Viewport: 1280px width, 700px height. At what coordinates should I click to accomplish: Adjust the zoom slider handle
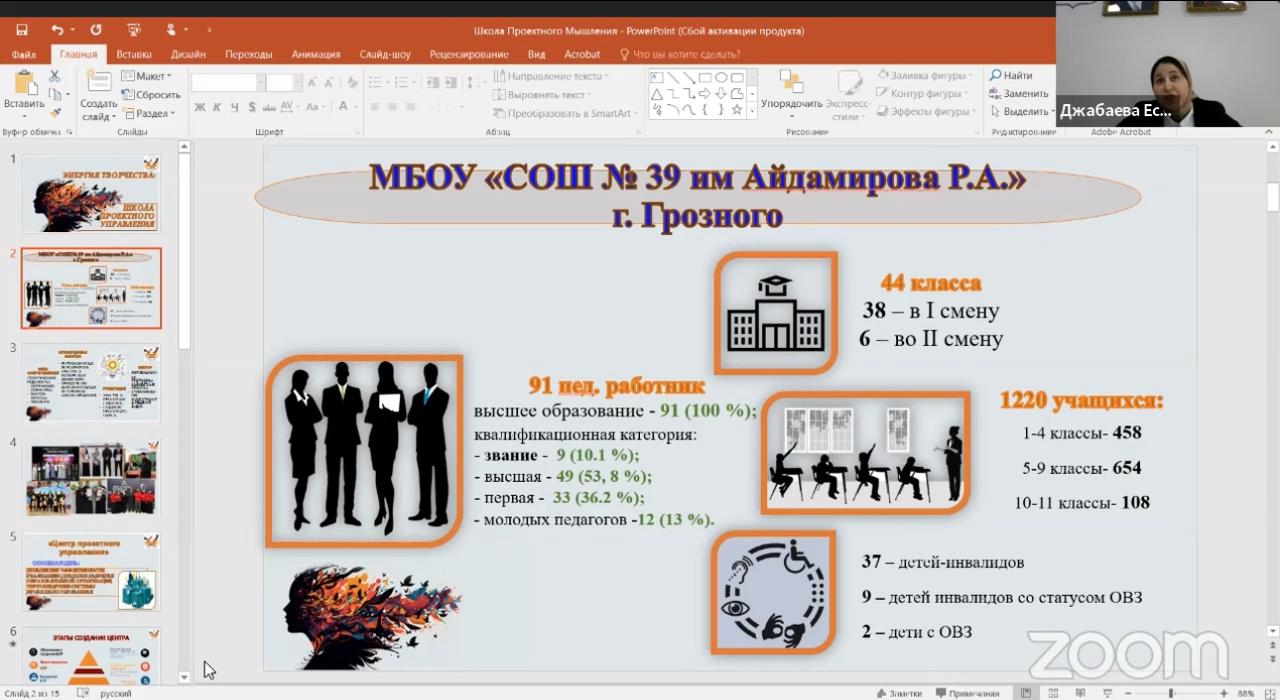coord(1171,693)
